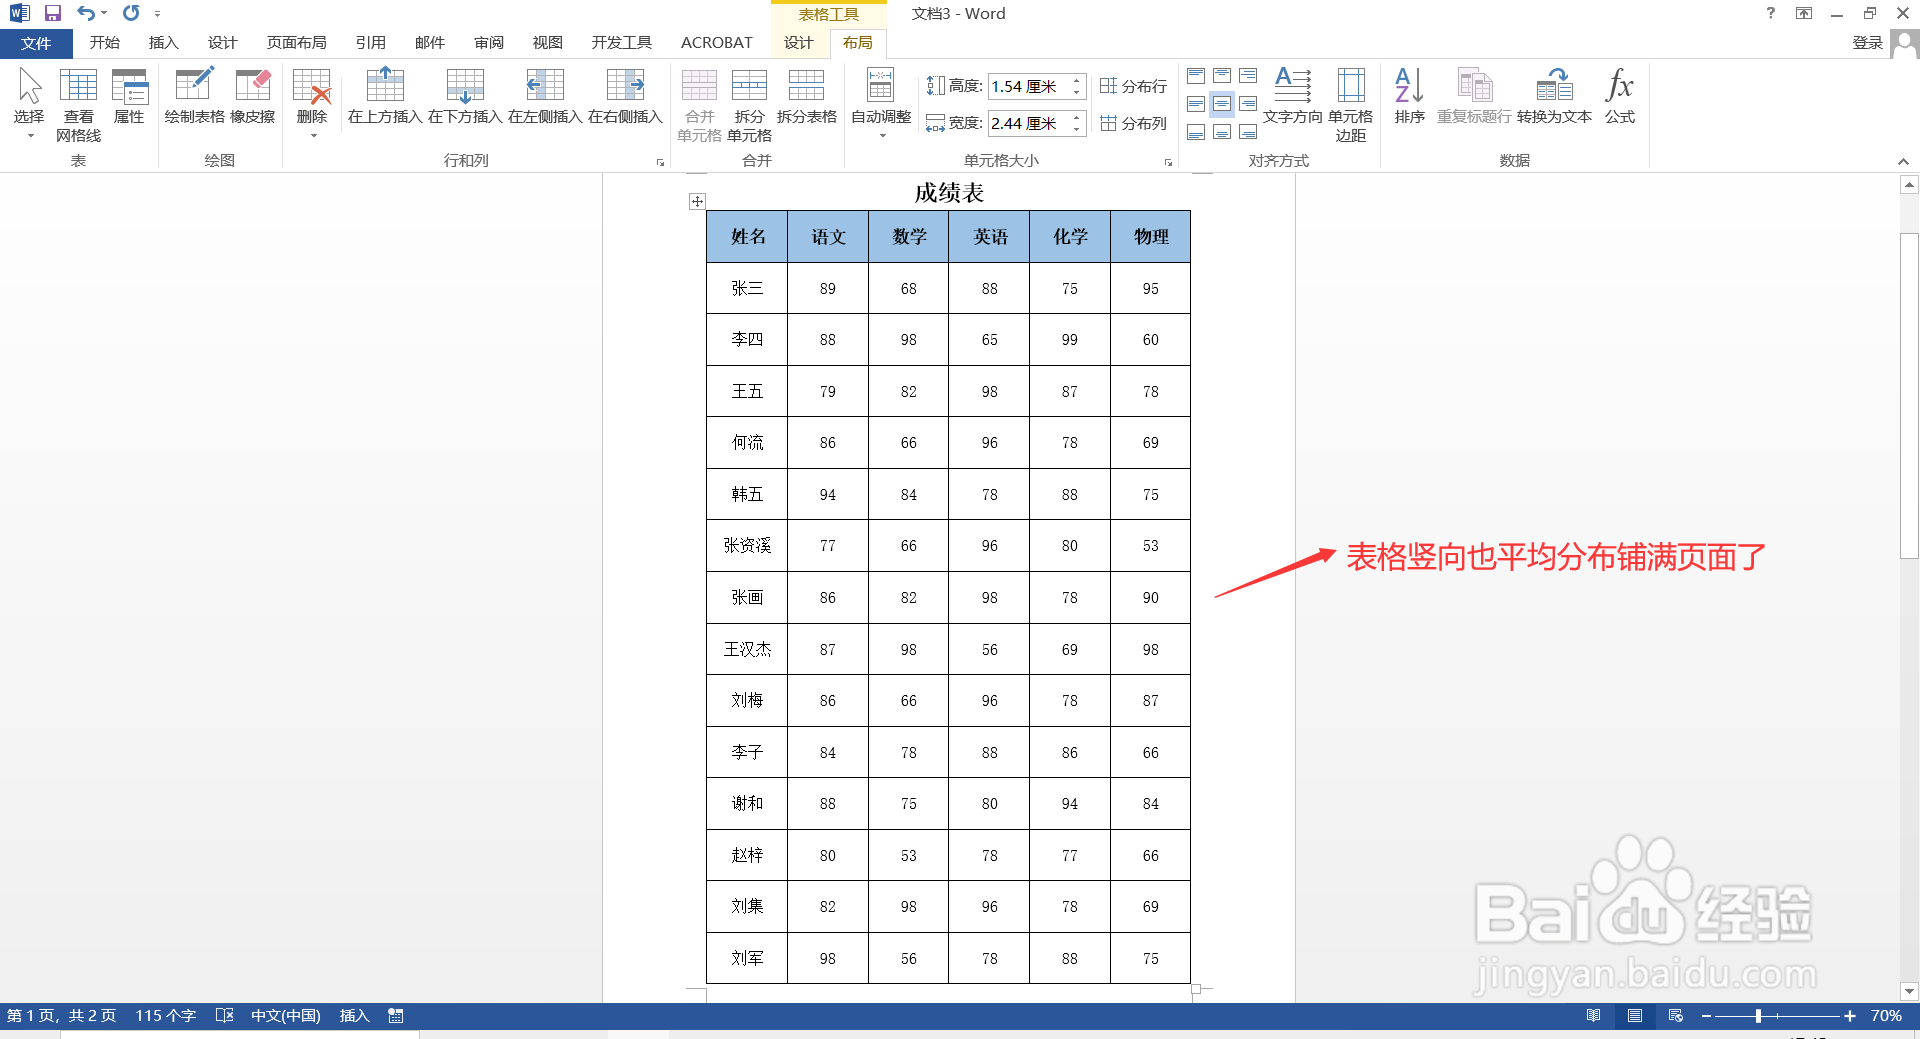Switch to read mode view
This screenshot has height=1039, width=1920.
1593,1016
